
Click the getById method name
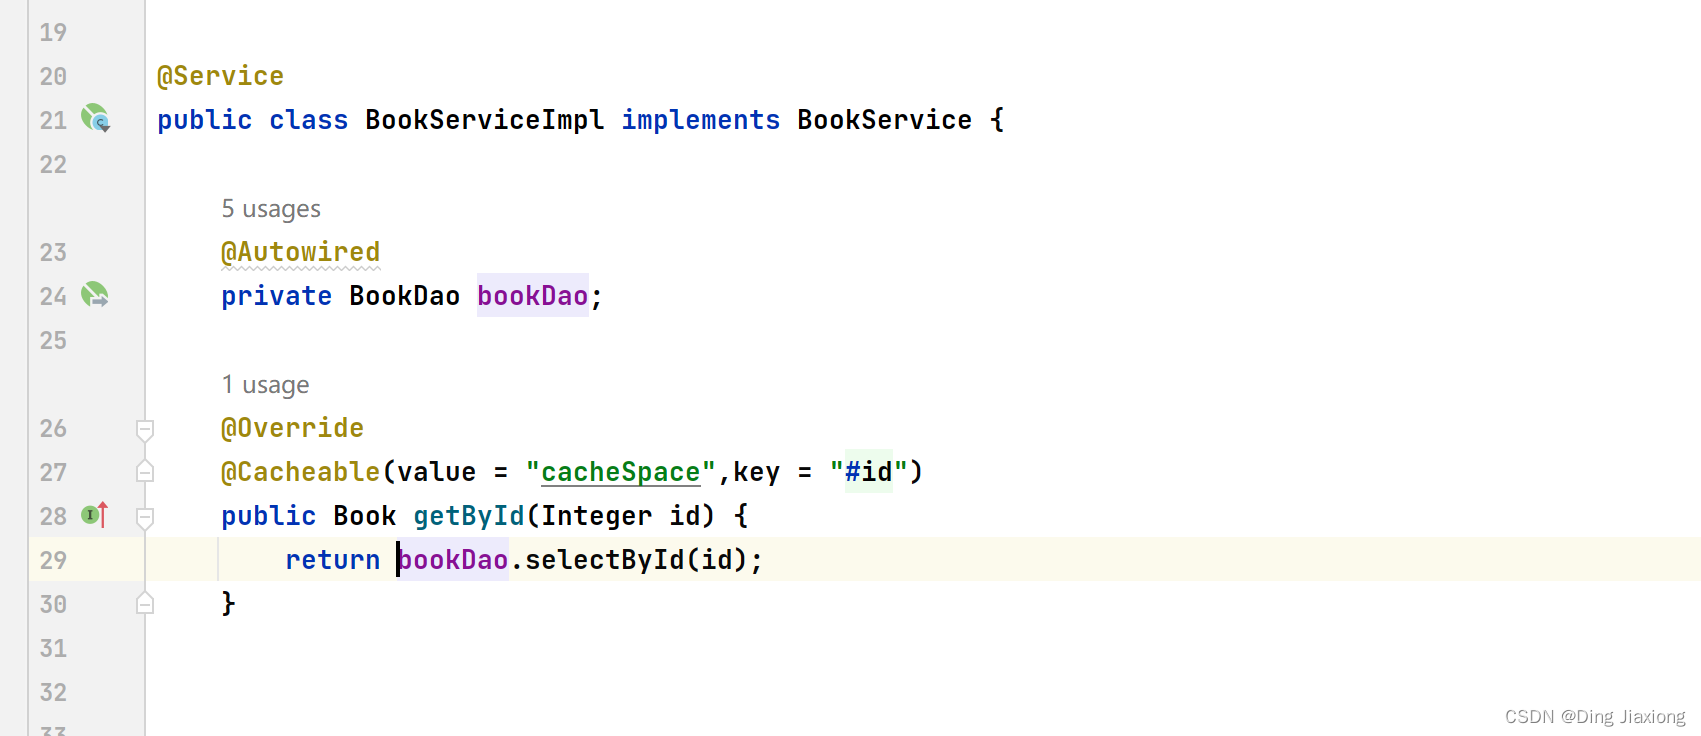(469, 516)
